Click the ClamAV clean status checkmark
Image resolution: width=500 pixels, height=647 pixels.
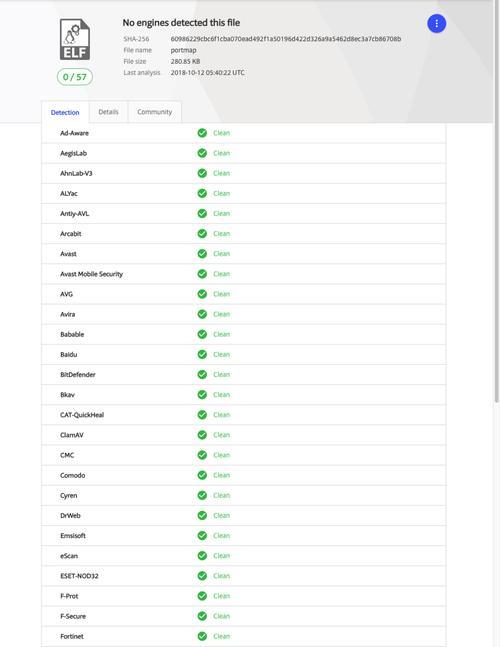[202, 435]
